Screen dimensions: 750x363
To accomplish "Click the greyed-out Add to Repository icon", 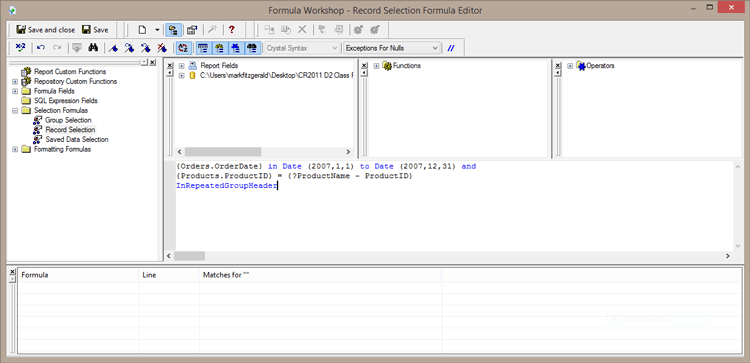I will click(x=358, y=30).
